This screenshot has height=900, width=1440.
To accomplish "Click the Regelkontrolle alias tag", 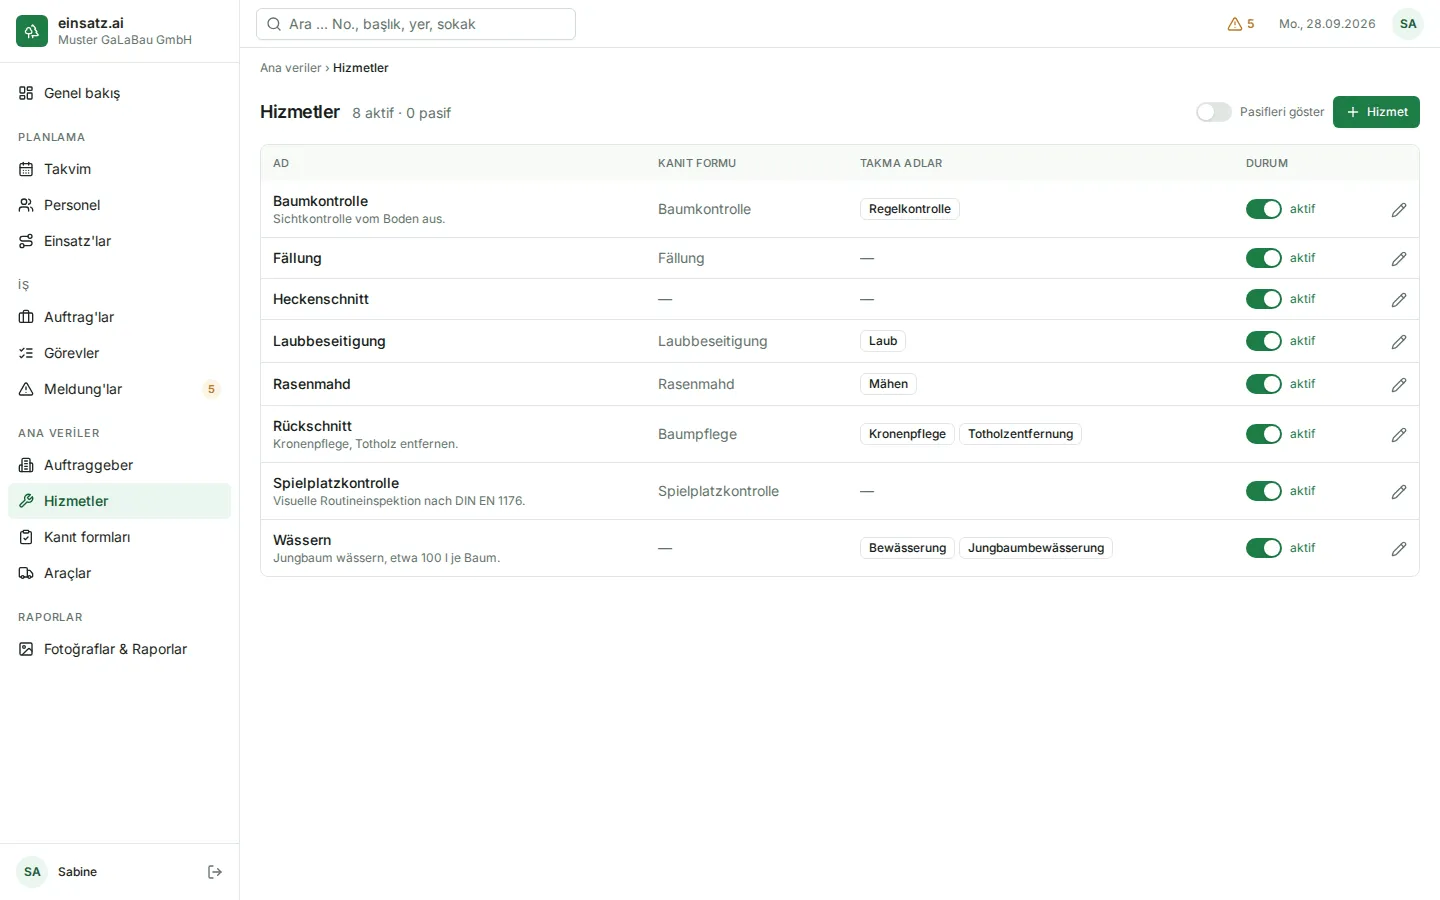I will pyautogui.click(x=910, y=209).
